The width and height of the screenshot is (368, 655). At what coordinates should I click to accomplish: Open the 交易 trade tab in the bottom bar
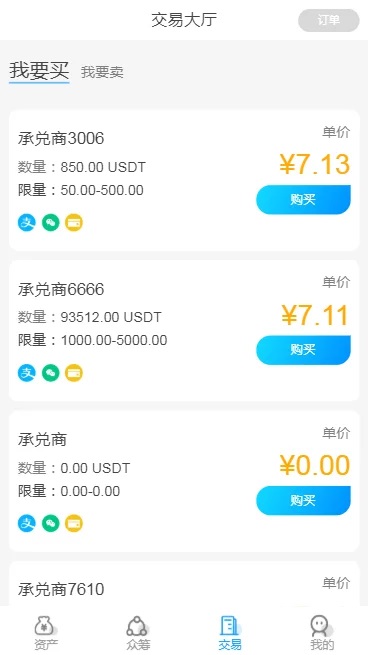click(230, 633)
